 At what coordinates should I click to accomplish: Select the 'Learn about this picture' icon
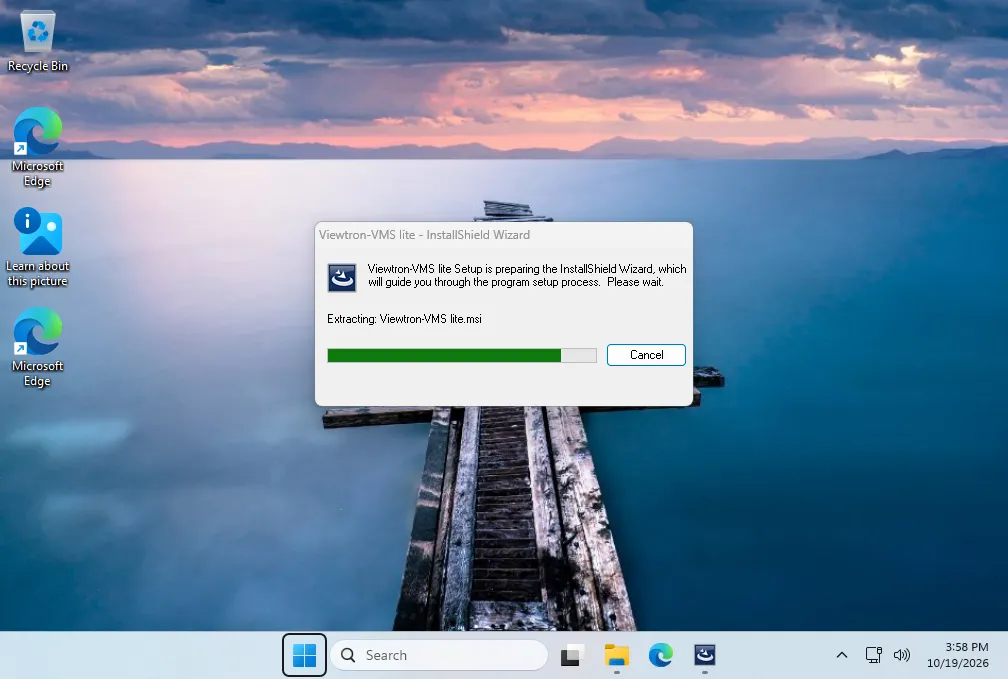tap(38, 247)
